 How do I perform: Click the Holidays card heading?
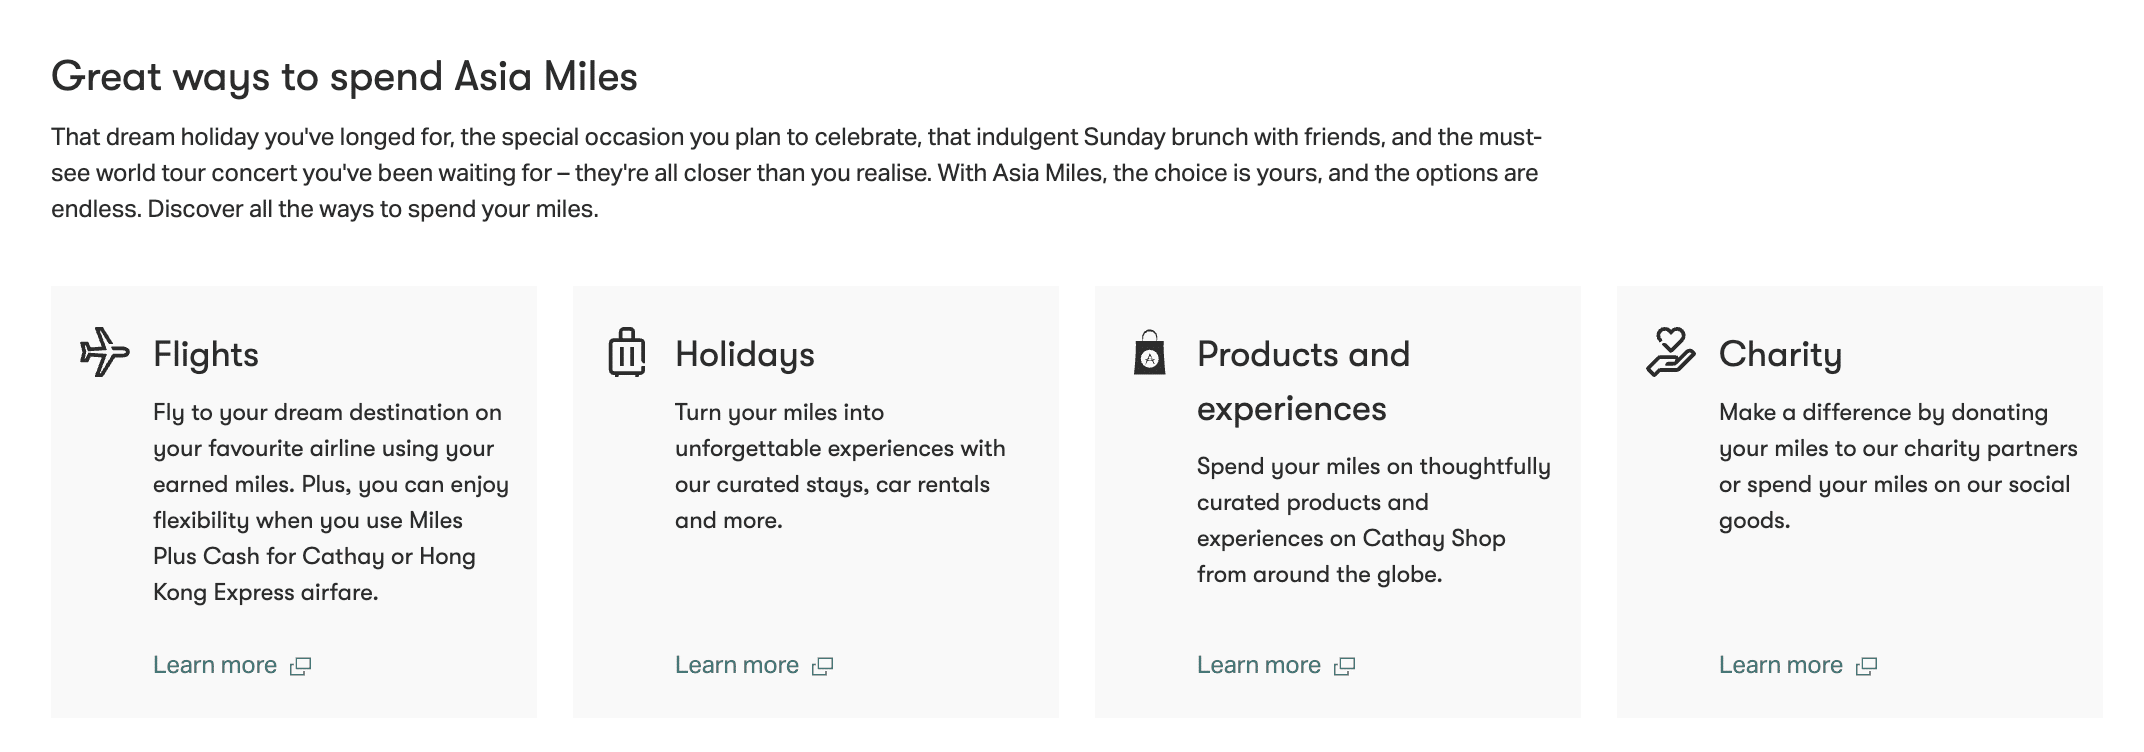click(x=745, y=355)
